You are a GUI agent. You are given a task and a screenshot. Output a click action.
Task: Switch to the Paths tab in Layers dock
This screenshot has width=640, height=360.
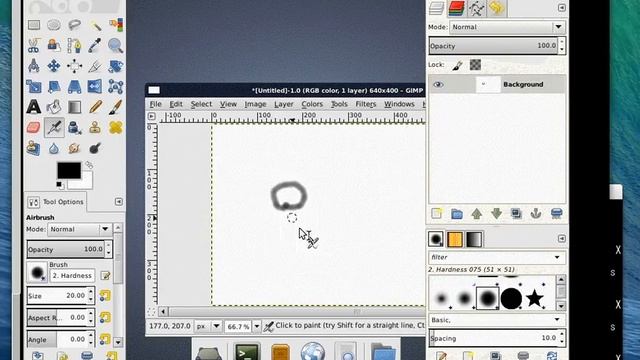pos(476,8)
